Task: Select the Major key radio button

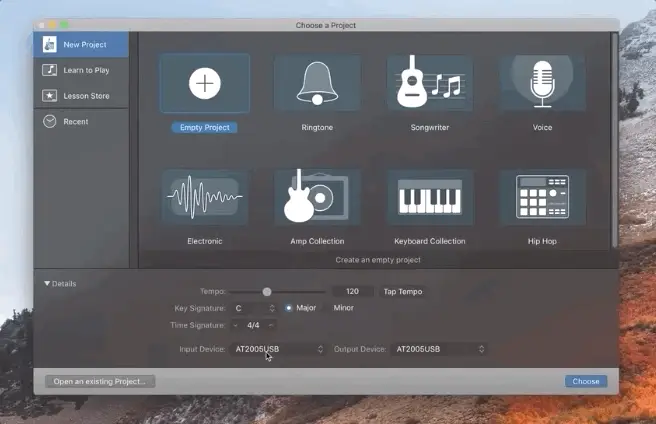Action: pos(289,308)
